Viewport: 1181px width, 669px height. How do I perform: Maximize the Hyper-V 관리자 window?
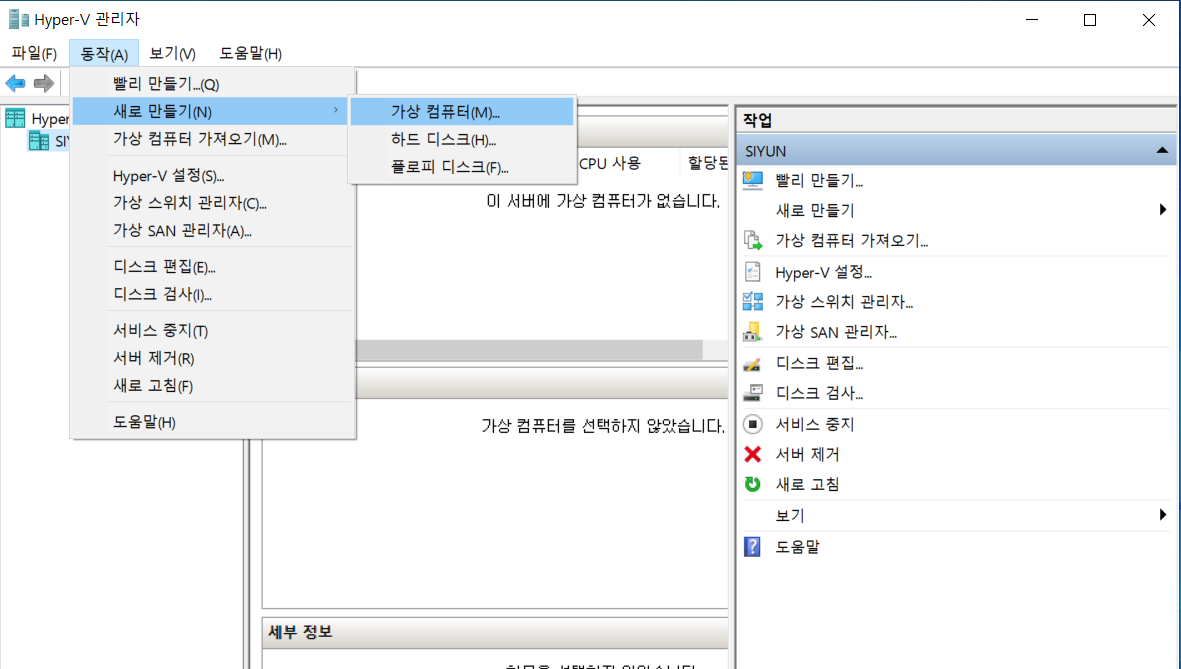coord(1090,20)
